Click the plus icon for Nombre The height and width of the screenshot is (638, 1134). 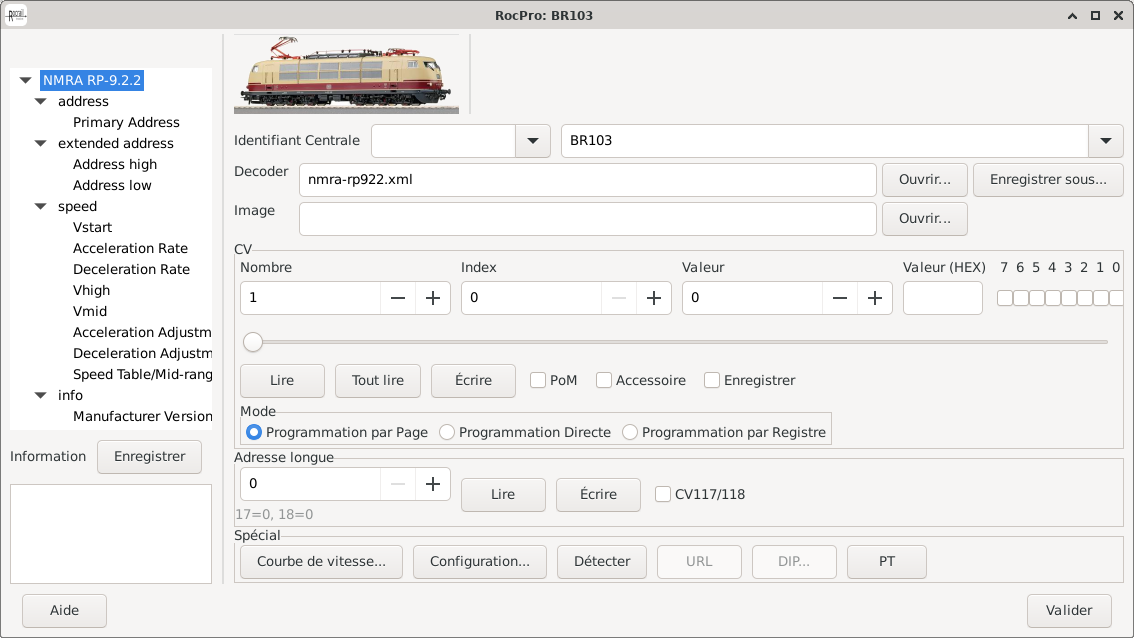pos(433,298)
